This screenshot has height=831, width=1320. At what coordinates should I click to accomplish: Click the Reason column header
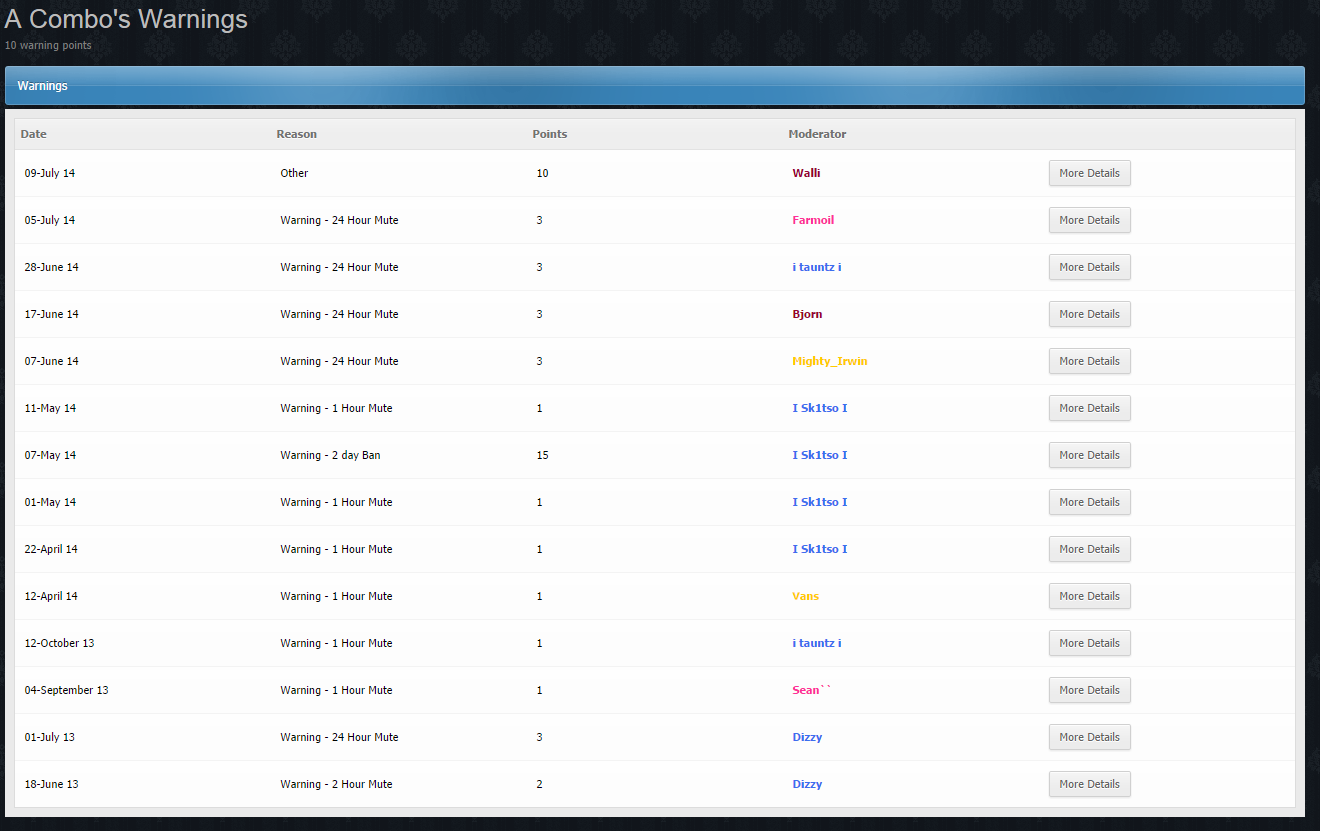(297, 134)
